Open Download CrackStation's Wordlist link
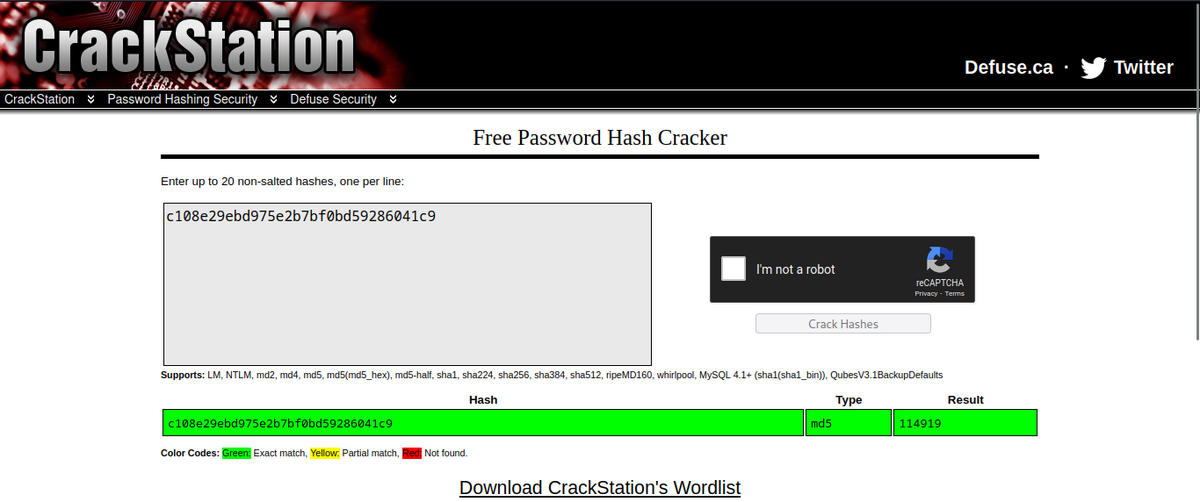1200x502 pixels. (x=600, y=488)
